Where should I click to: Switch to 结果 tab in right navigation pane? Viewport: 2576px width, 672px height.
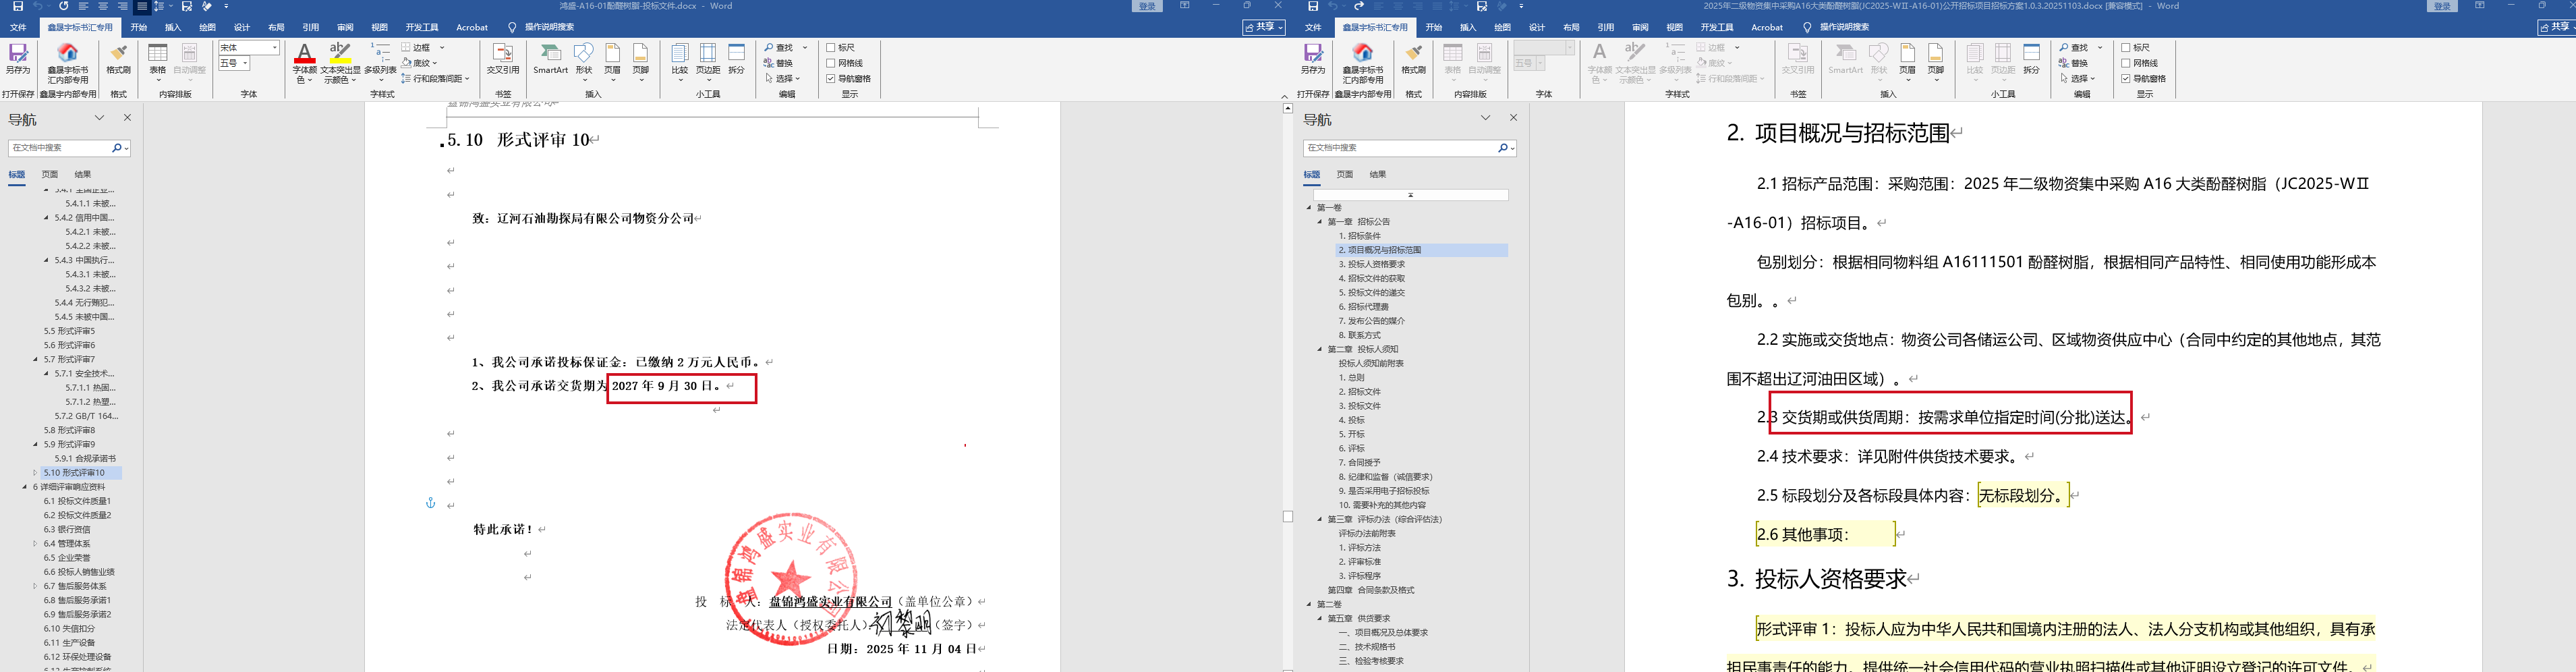[1378, 174]
